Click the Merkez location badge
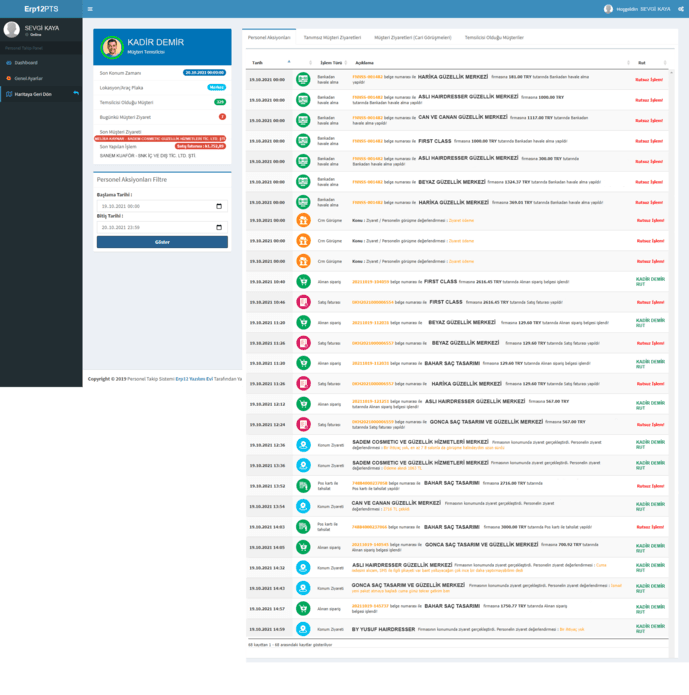The width and height of the screenshot is (689, 695). [x=216, y=87]
